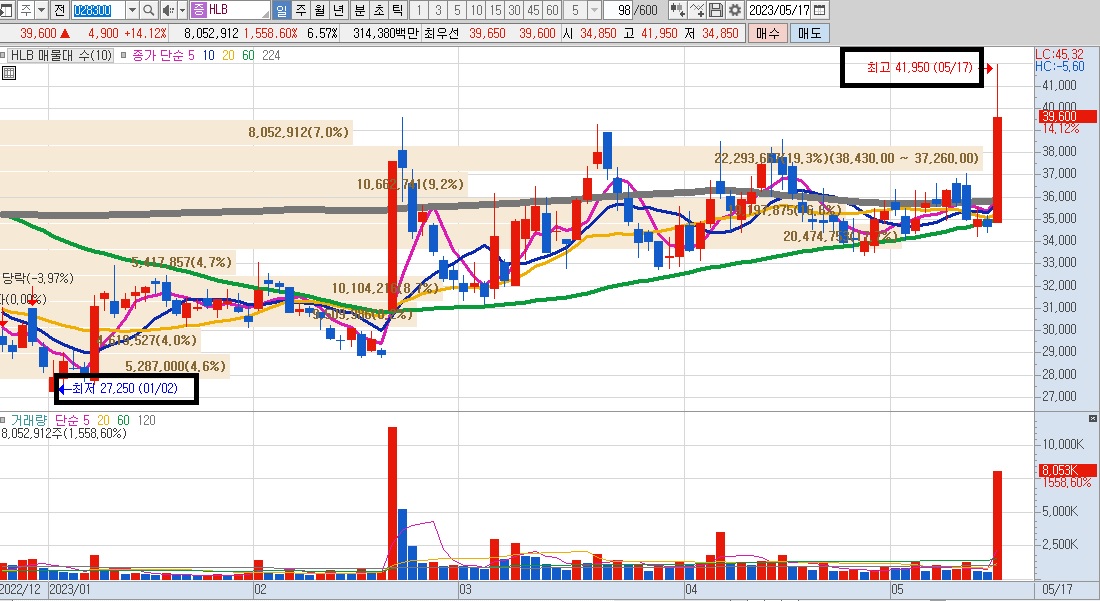The image size is (1100, 601).
Task: Click the 최저 27,250 (01/02) low marker
Action: (x=124, y=388)
